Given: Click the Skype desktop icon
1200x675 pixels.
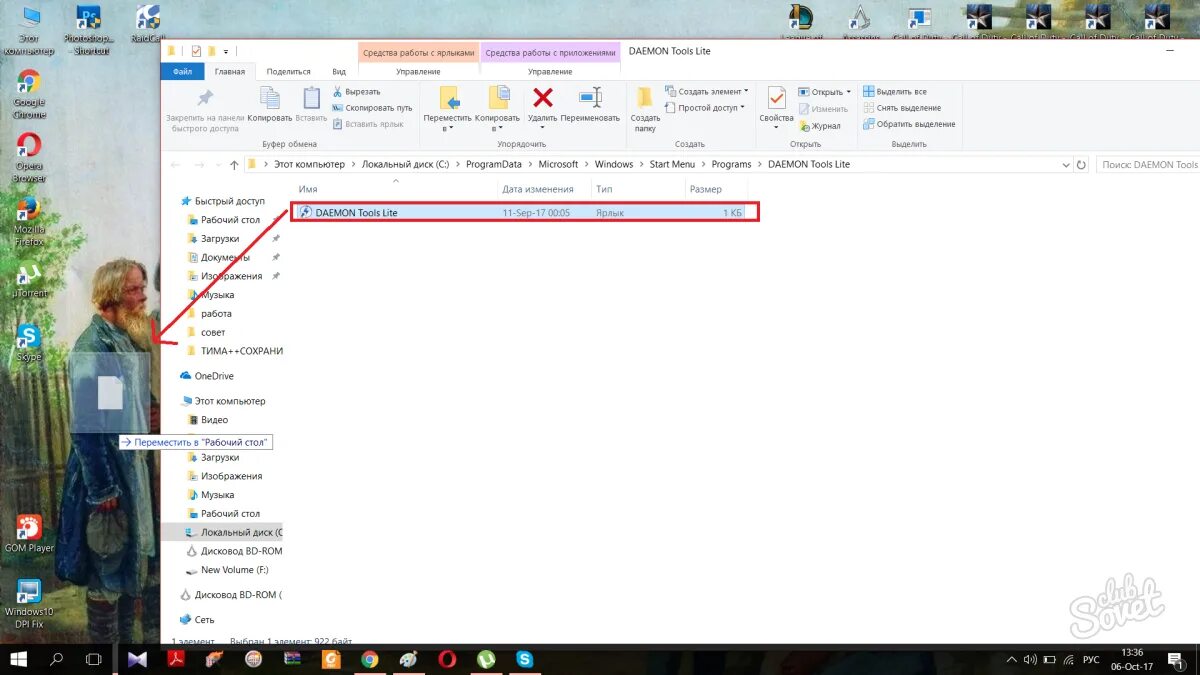Looking at the screenshot, I should tap(29, 343).
